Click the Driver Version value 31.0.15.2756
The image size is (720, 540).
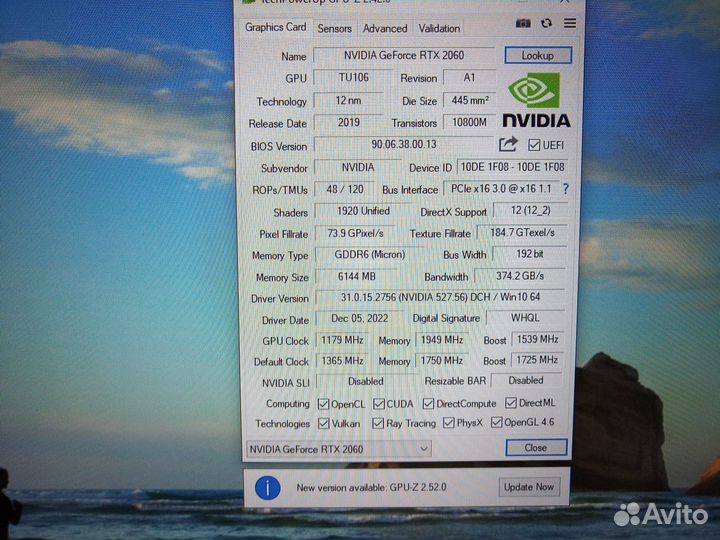(x=440, y=298)
